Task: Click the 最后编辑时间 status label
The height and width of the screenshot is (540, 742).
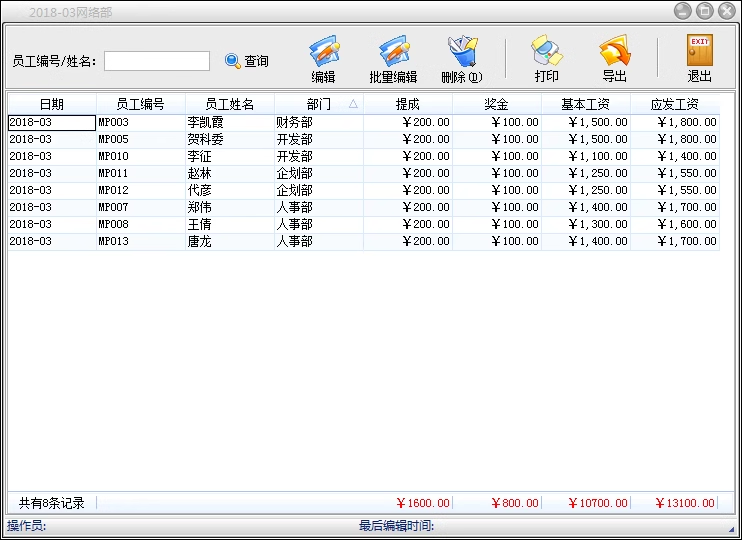Action: [x=397, y=526]
